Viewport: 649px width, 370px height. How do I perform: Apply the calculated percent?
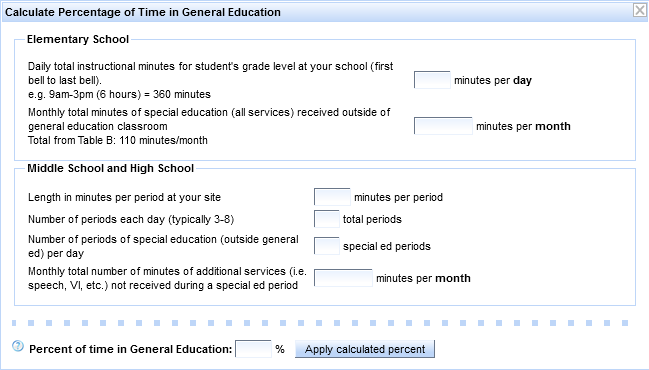365,349
